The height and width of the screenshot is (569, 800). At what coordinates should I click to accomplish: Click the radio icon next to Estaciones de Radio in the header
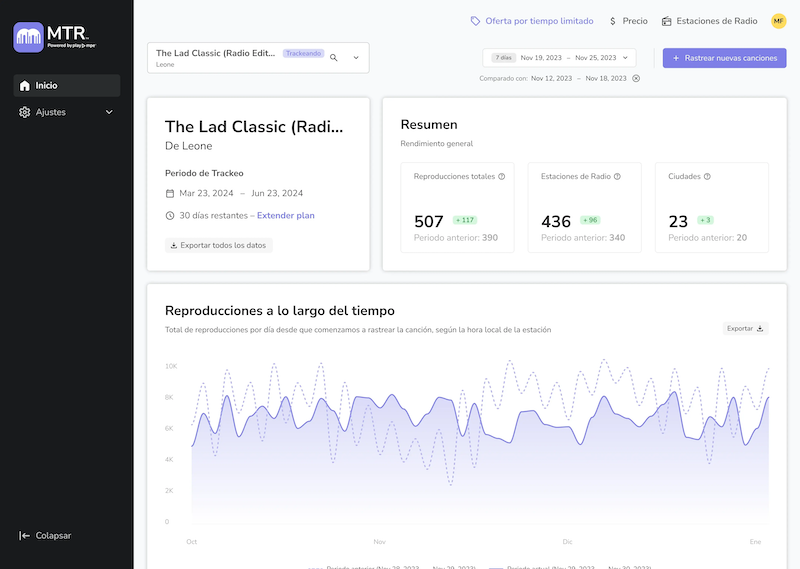(666, 21)
